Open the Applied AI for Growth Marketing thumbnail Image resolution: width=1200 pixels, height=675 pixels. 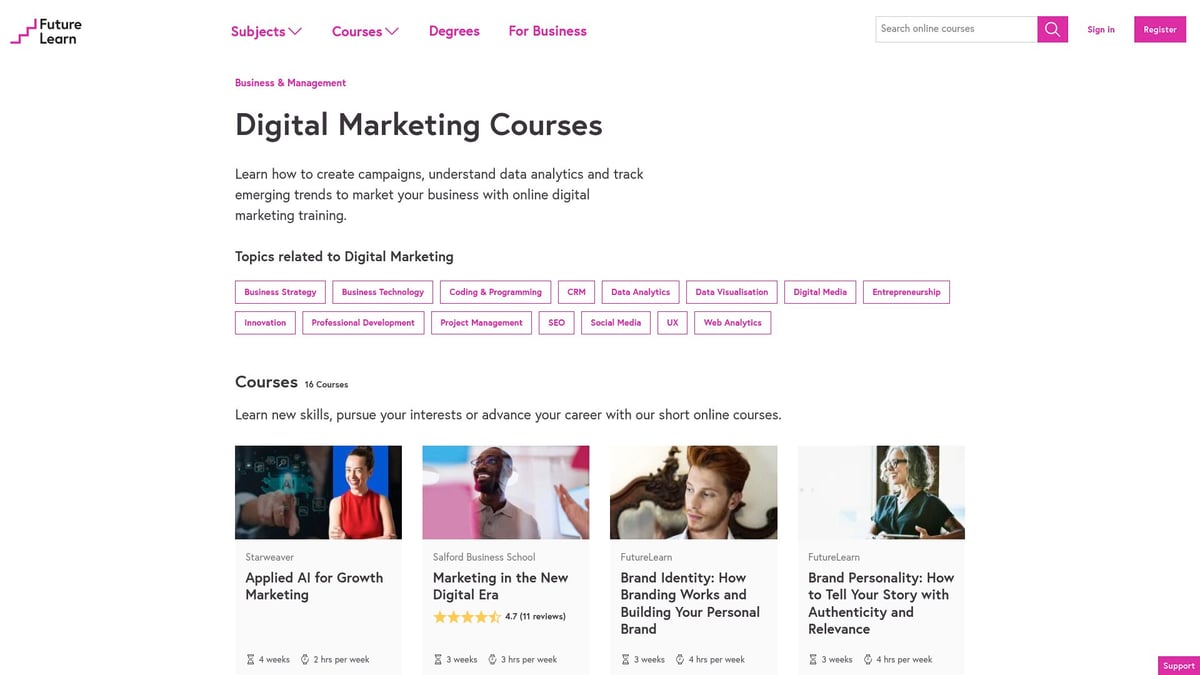(x=318, y=493)
